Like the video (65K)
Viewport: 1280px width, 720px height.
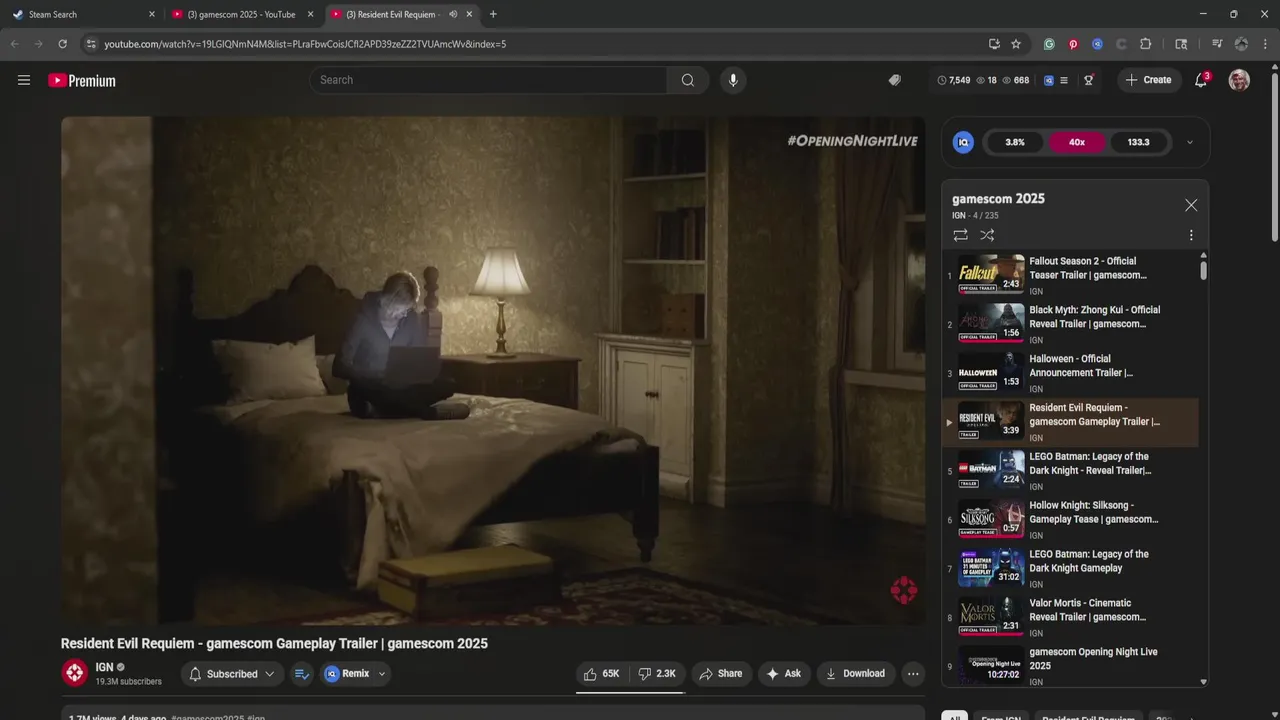(x=602, y=674)
